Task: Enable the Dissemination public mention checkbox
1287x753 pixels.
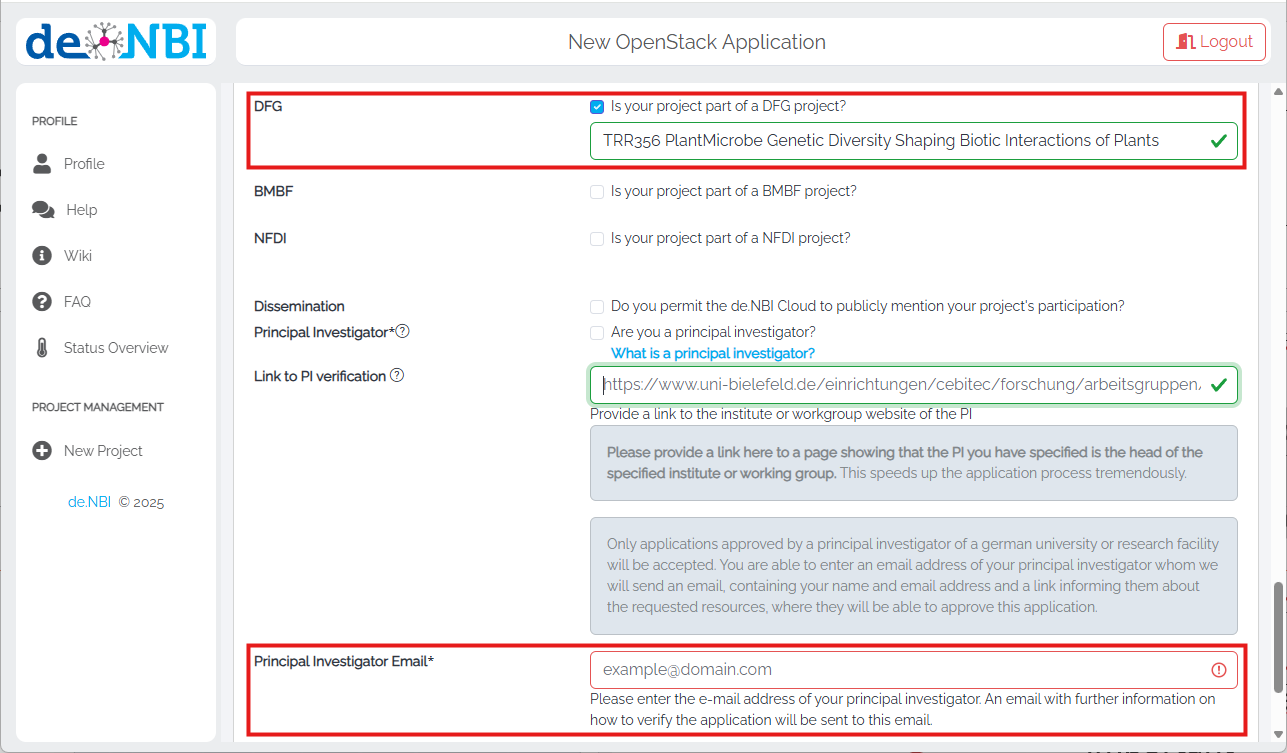Action: tap(597, 306)
